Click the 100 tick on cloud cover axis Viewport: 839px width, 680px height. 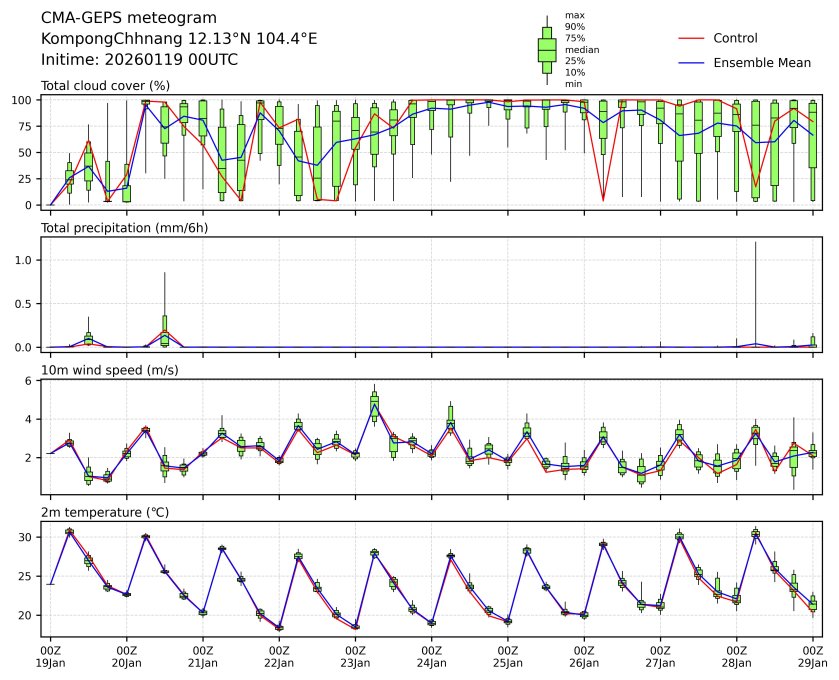(26, 100)
